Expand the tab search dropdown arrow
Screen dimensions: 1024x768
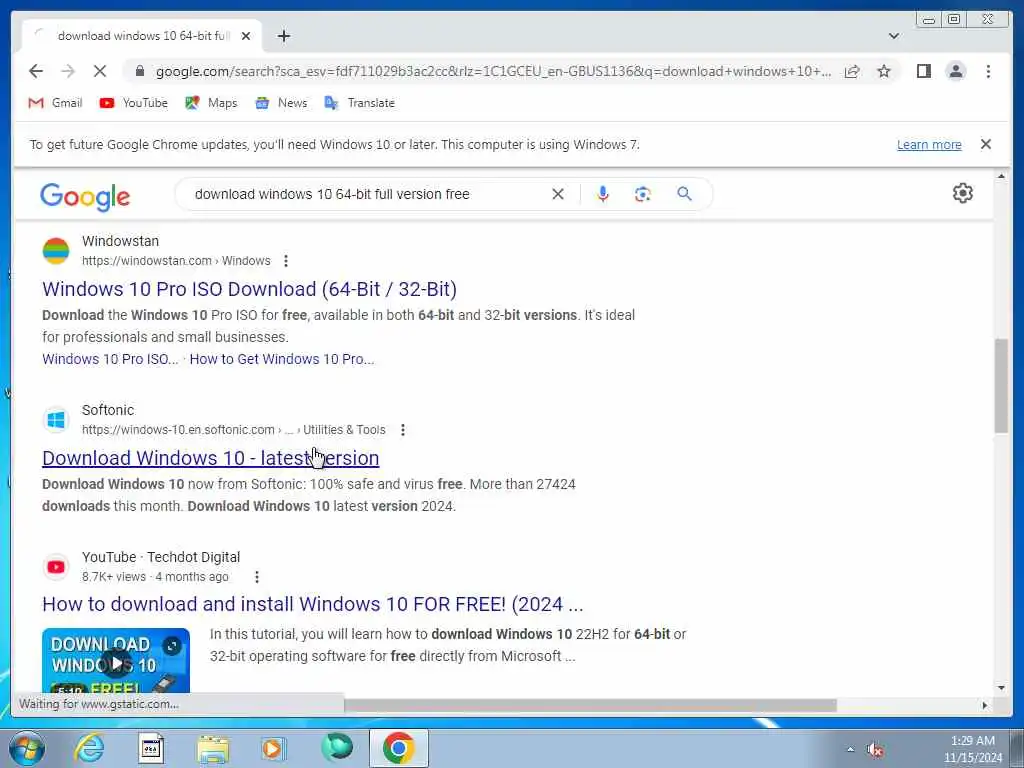pyautogui.click(x=894, y=36)
